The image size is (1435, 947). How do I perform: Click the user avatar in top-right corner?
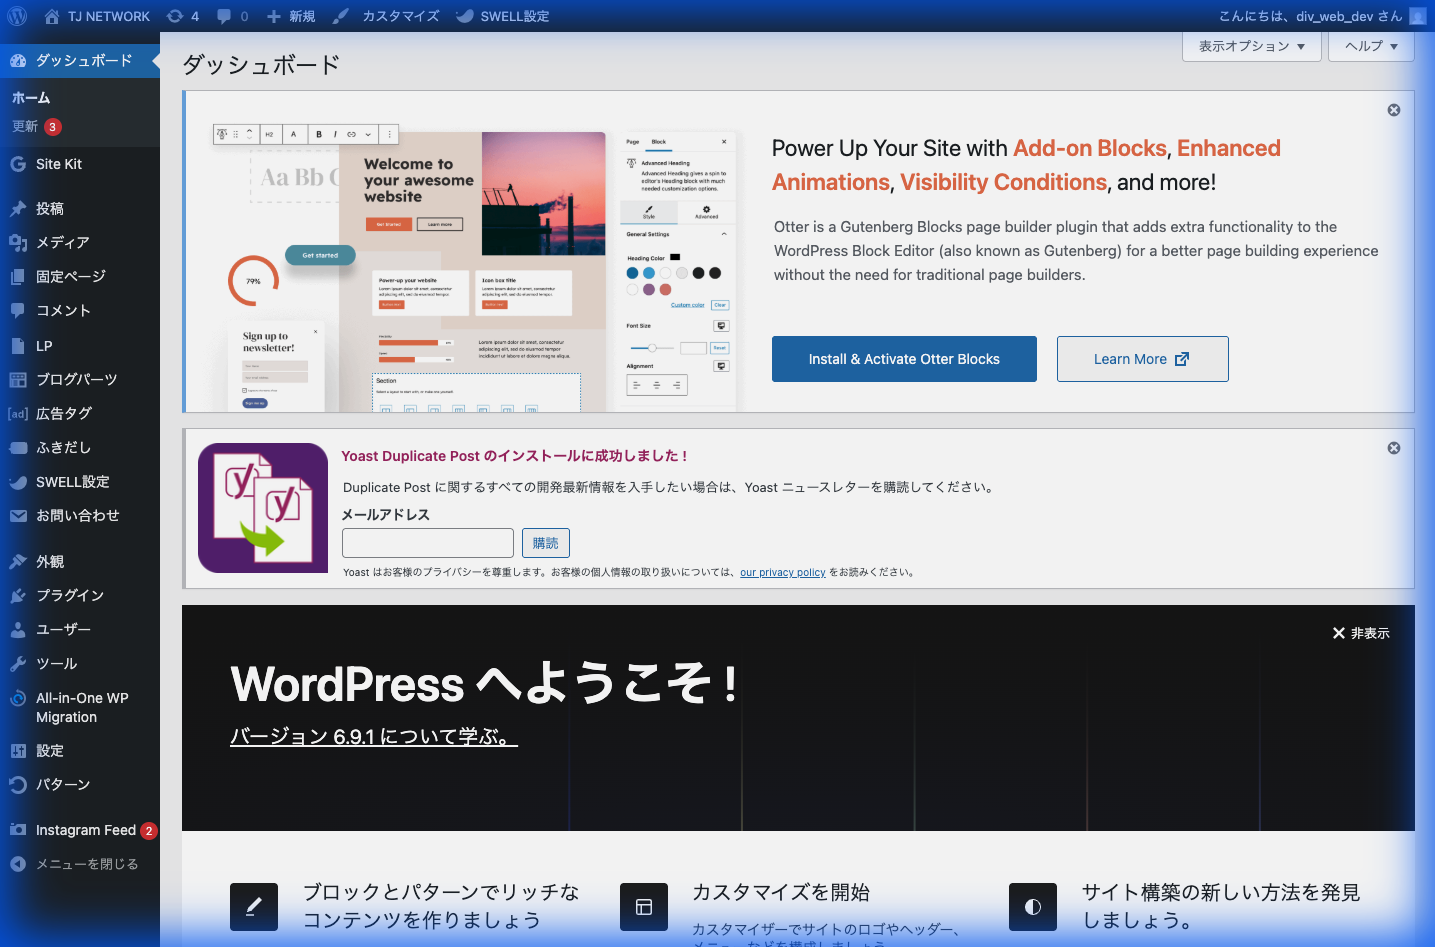(1417, 16)
